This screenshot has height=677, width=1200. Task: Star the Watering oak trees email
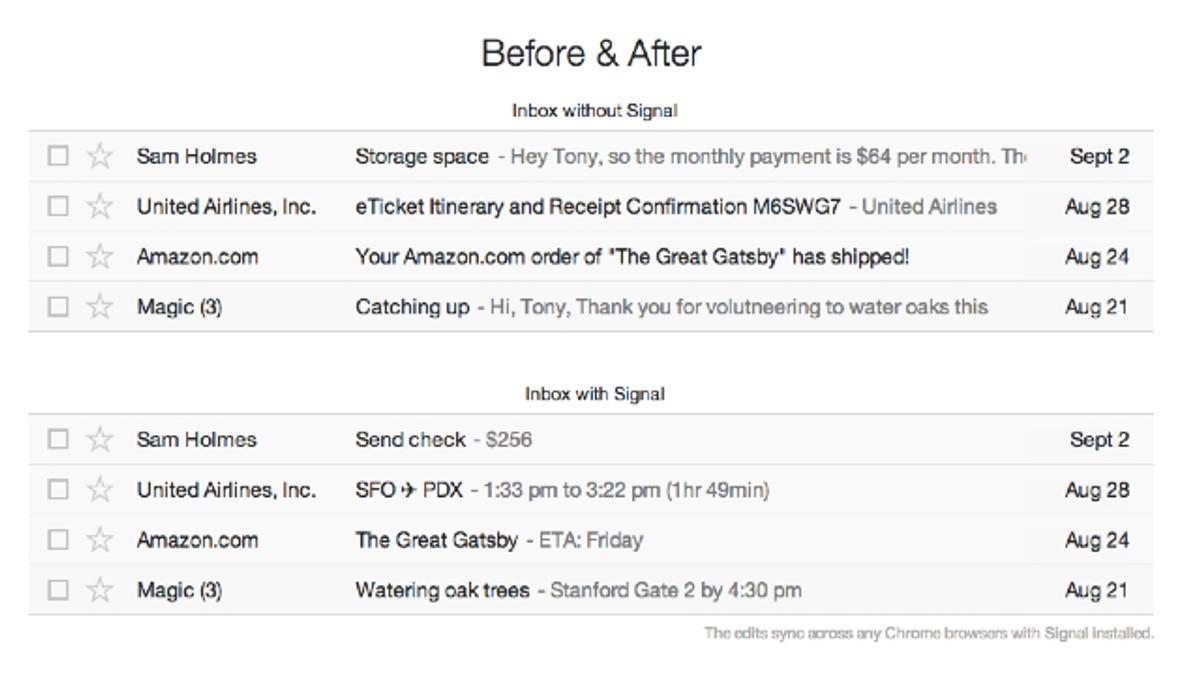pyautogui.click(x=99, y=590)
